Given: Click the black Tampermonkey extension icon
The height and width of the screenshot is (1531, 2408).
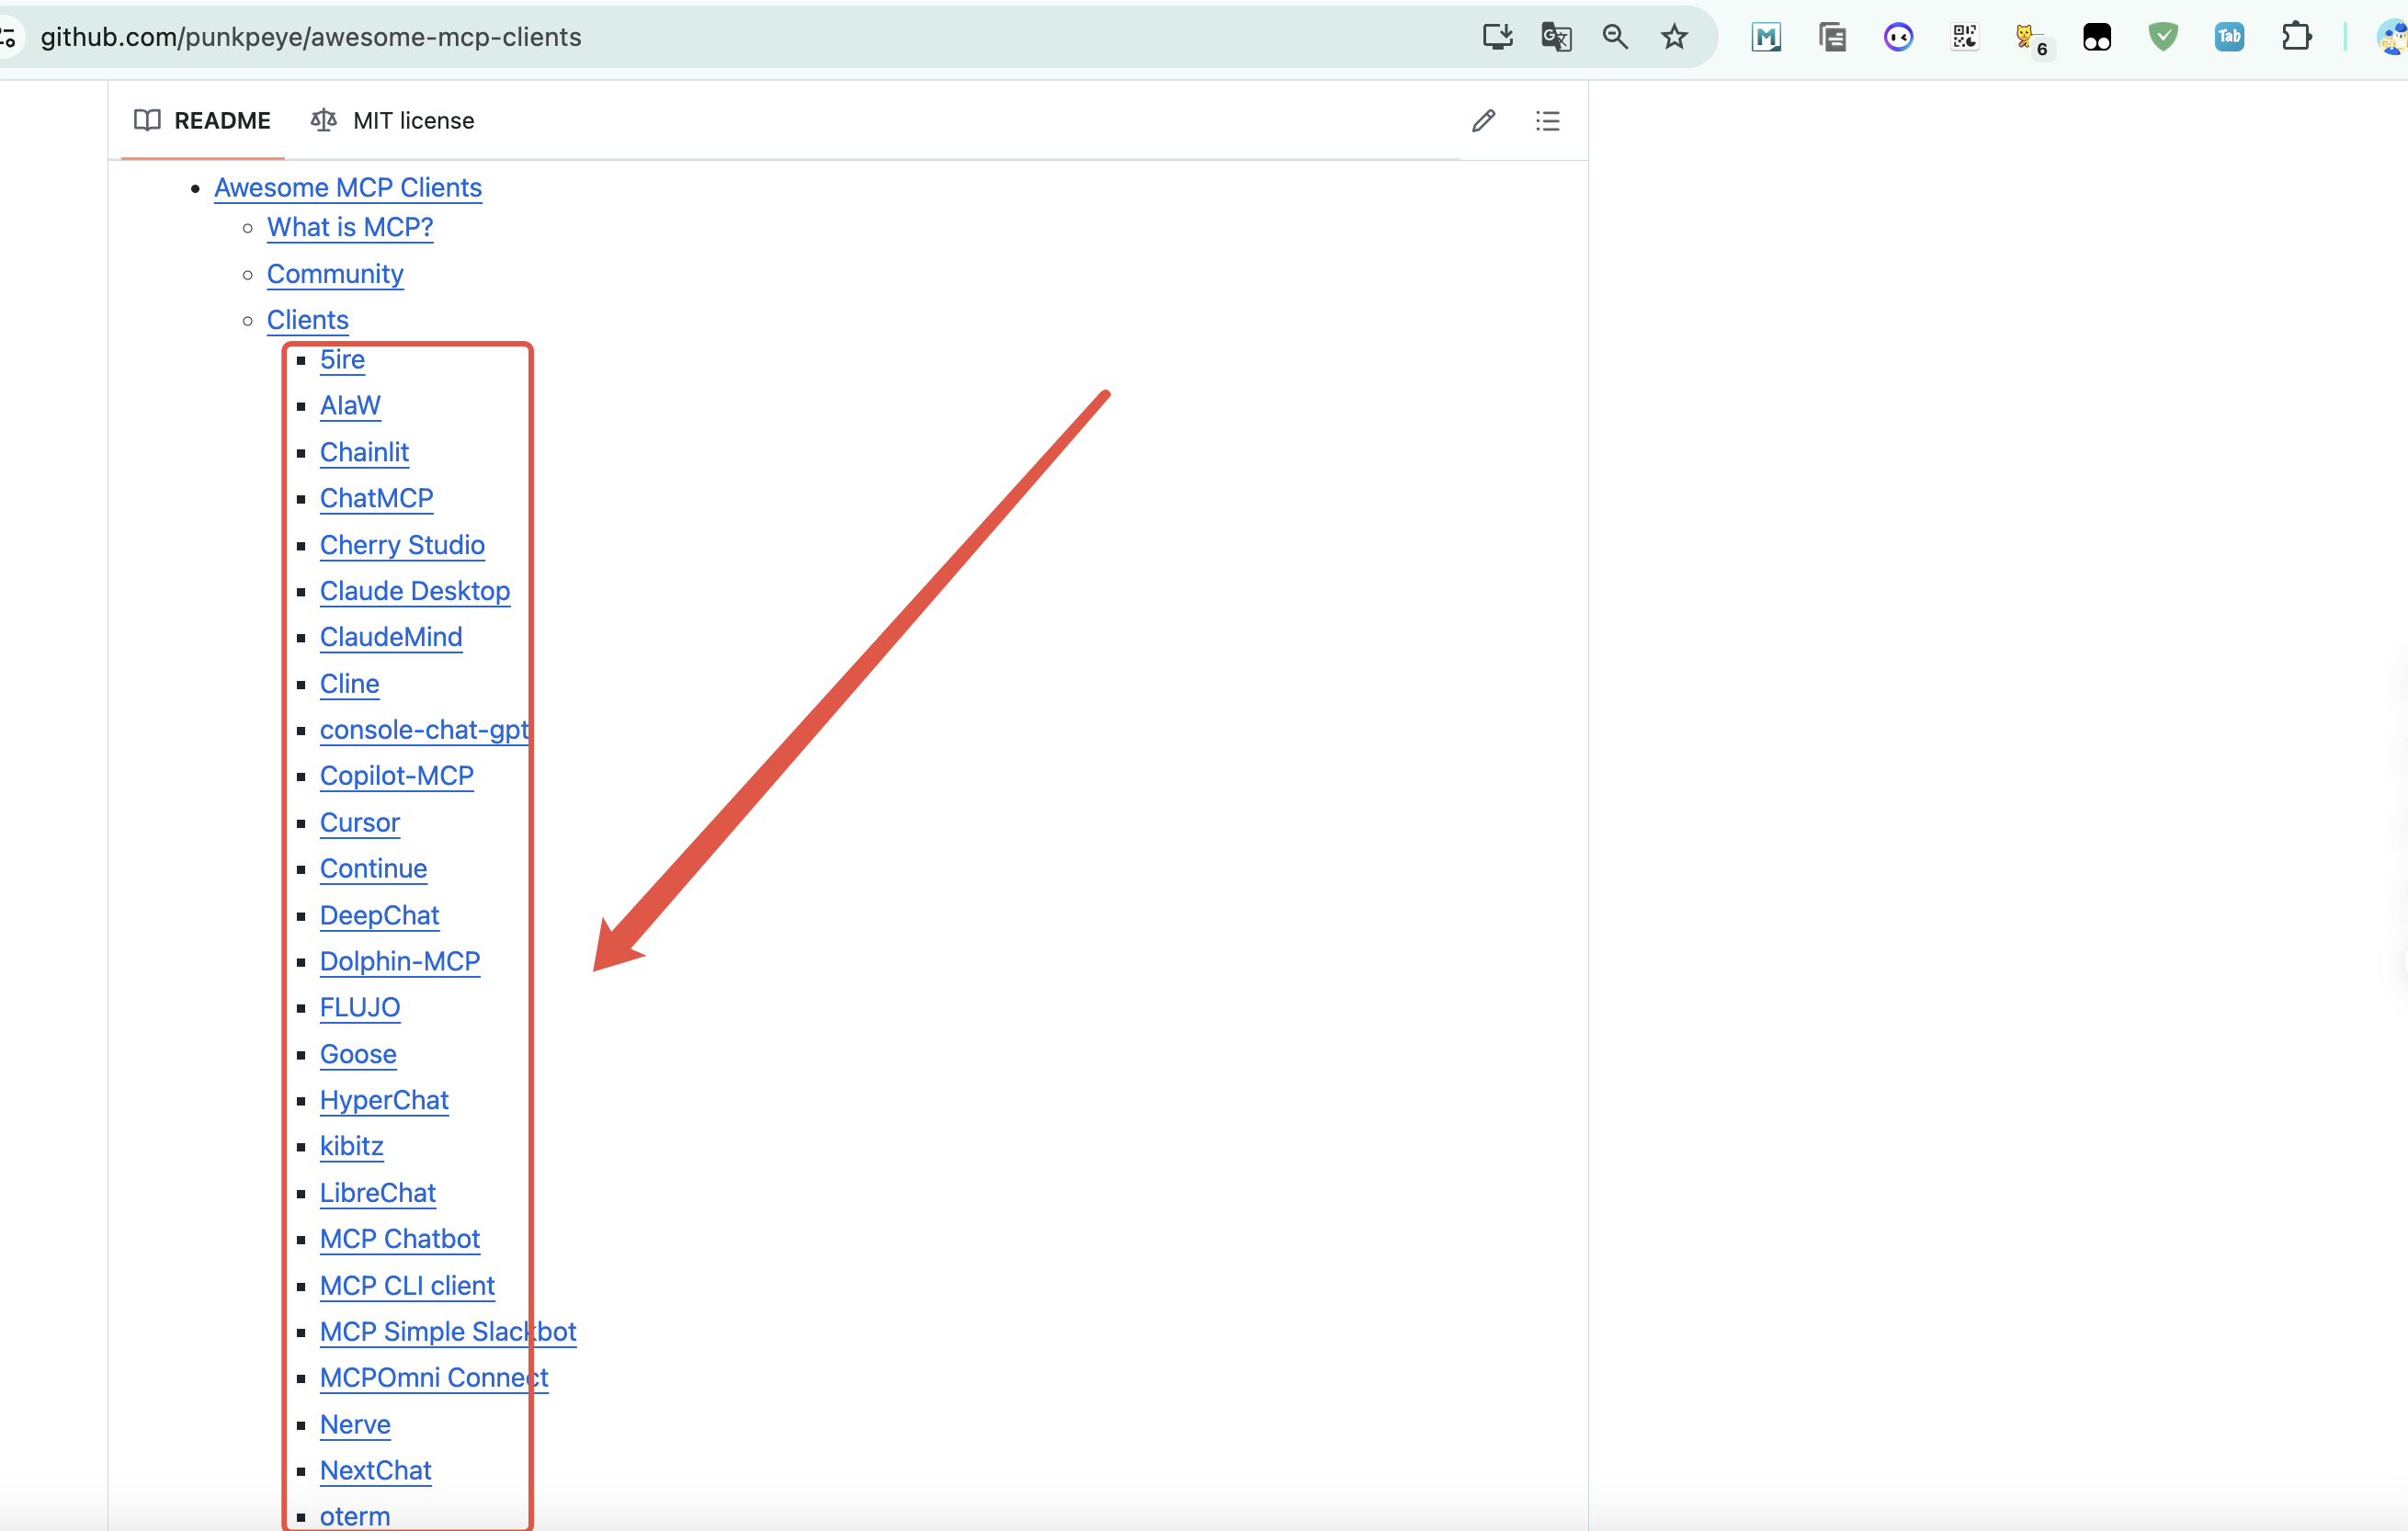Looking at the screenshot, I should tap(2097, 37).
